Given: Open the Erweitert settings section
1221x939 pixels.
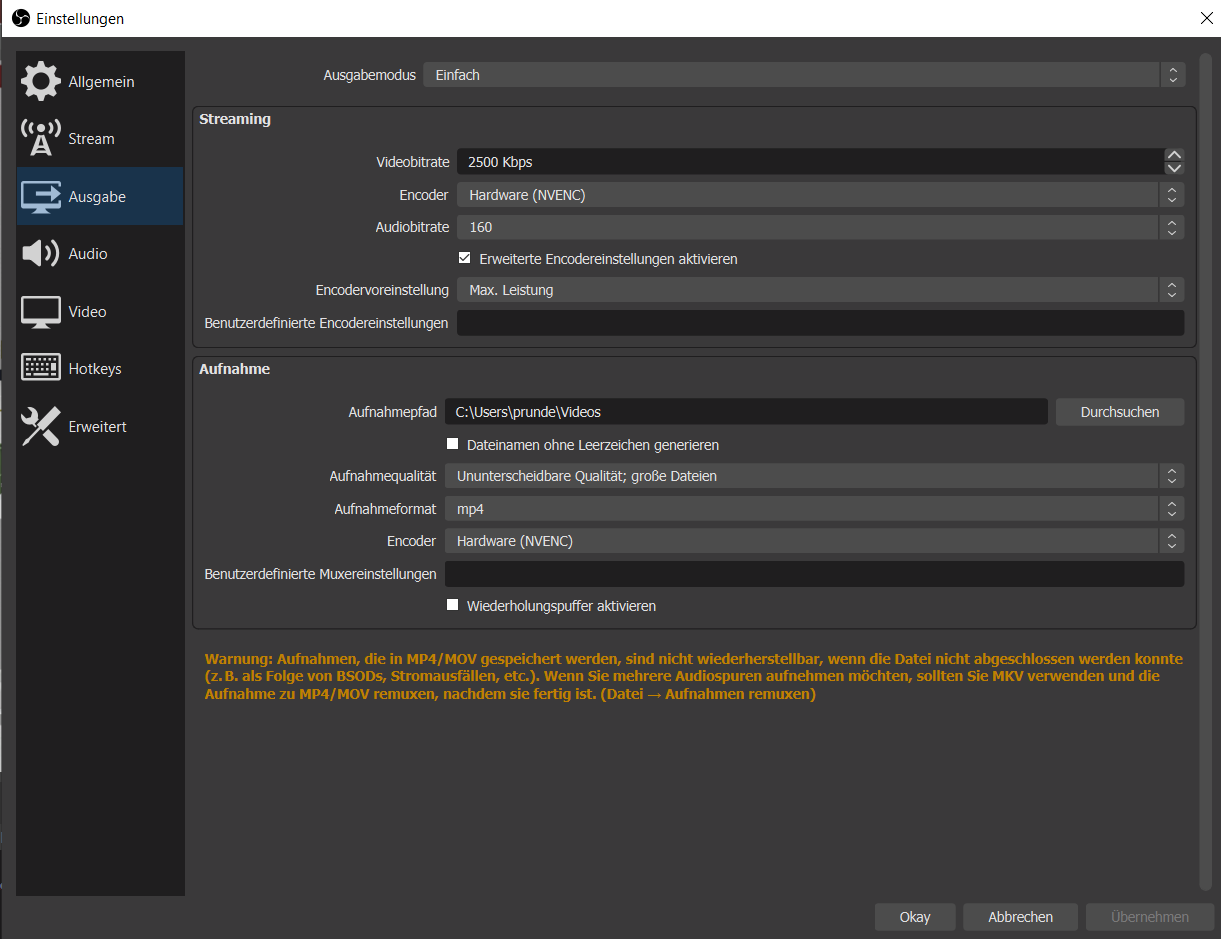Looking at the screenshot, I should [x=100, y=427].
